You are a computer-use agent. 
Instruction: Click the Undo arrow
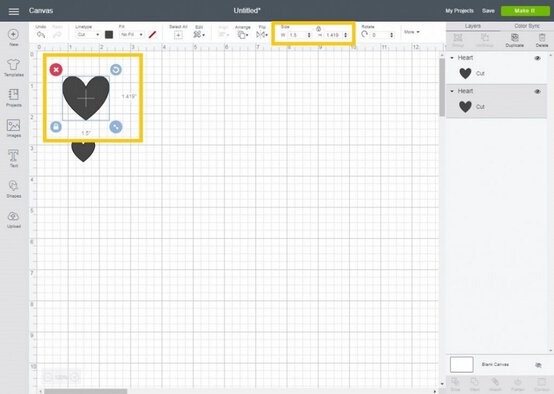click(41, 35)
